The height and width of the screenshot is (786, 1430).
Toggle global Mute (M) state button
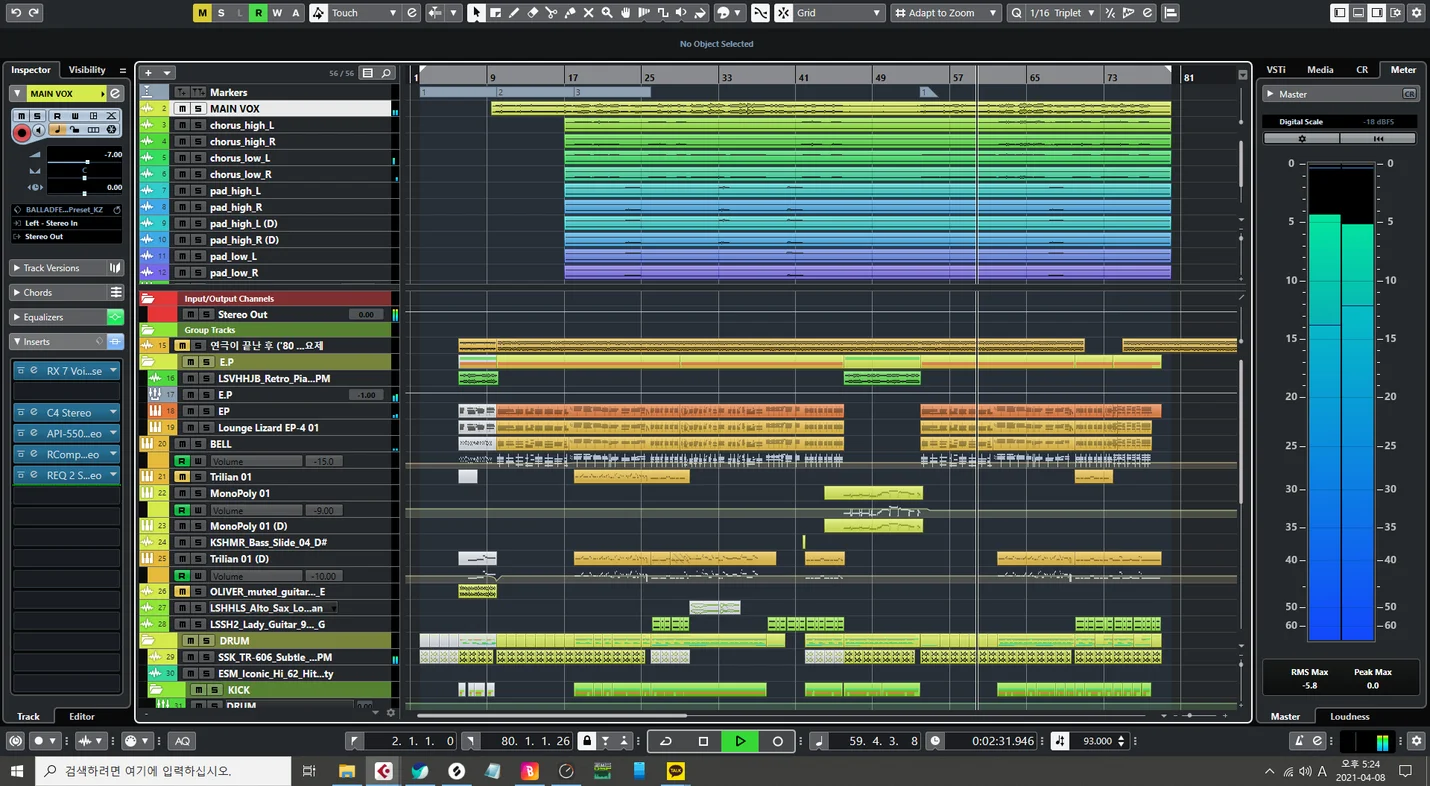click(x=202, y=13)
